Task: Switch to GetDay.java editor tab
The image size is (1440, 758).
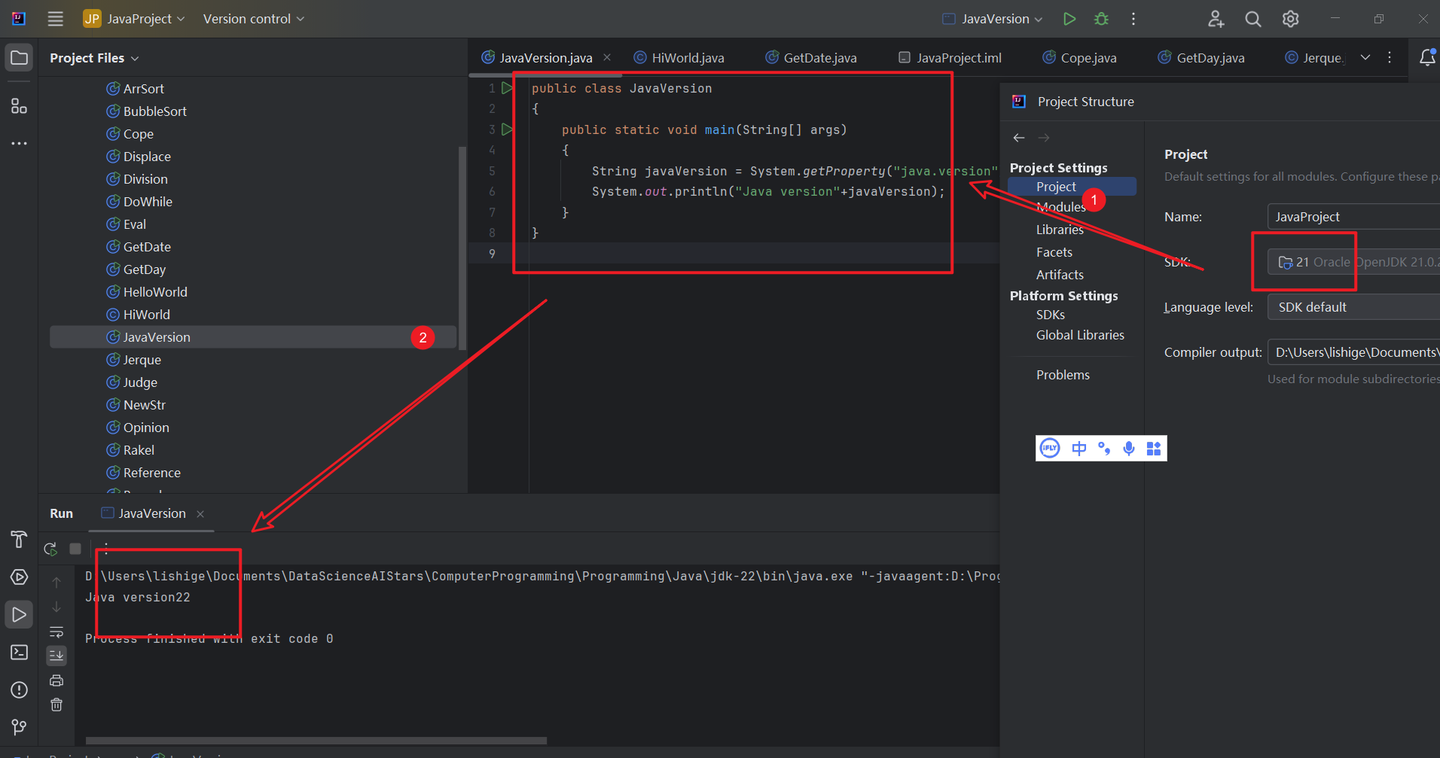Action: (1201, 58)
